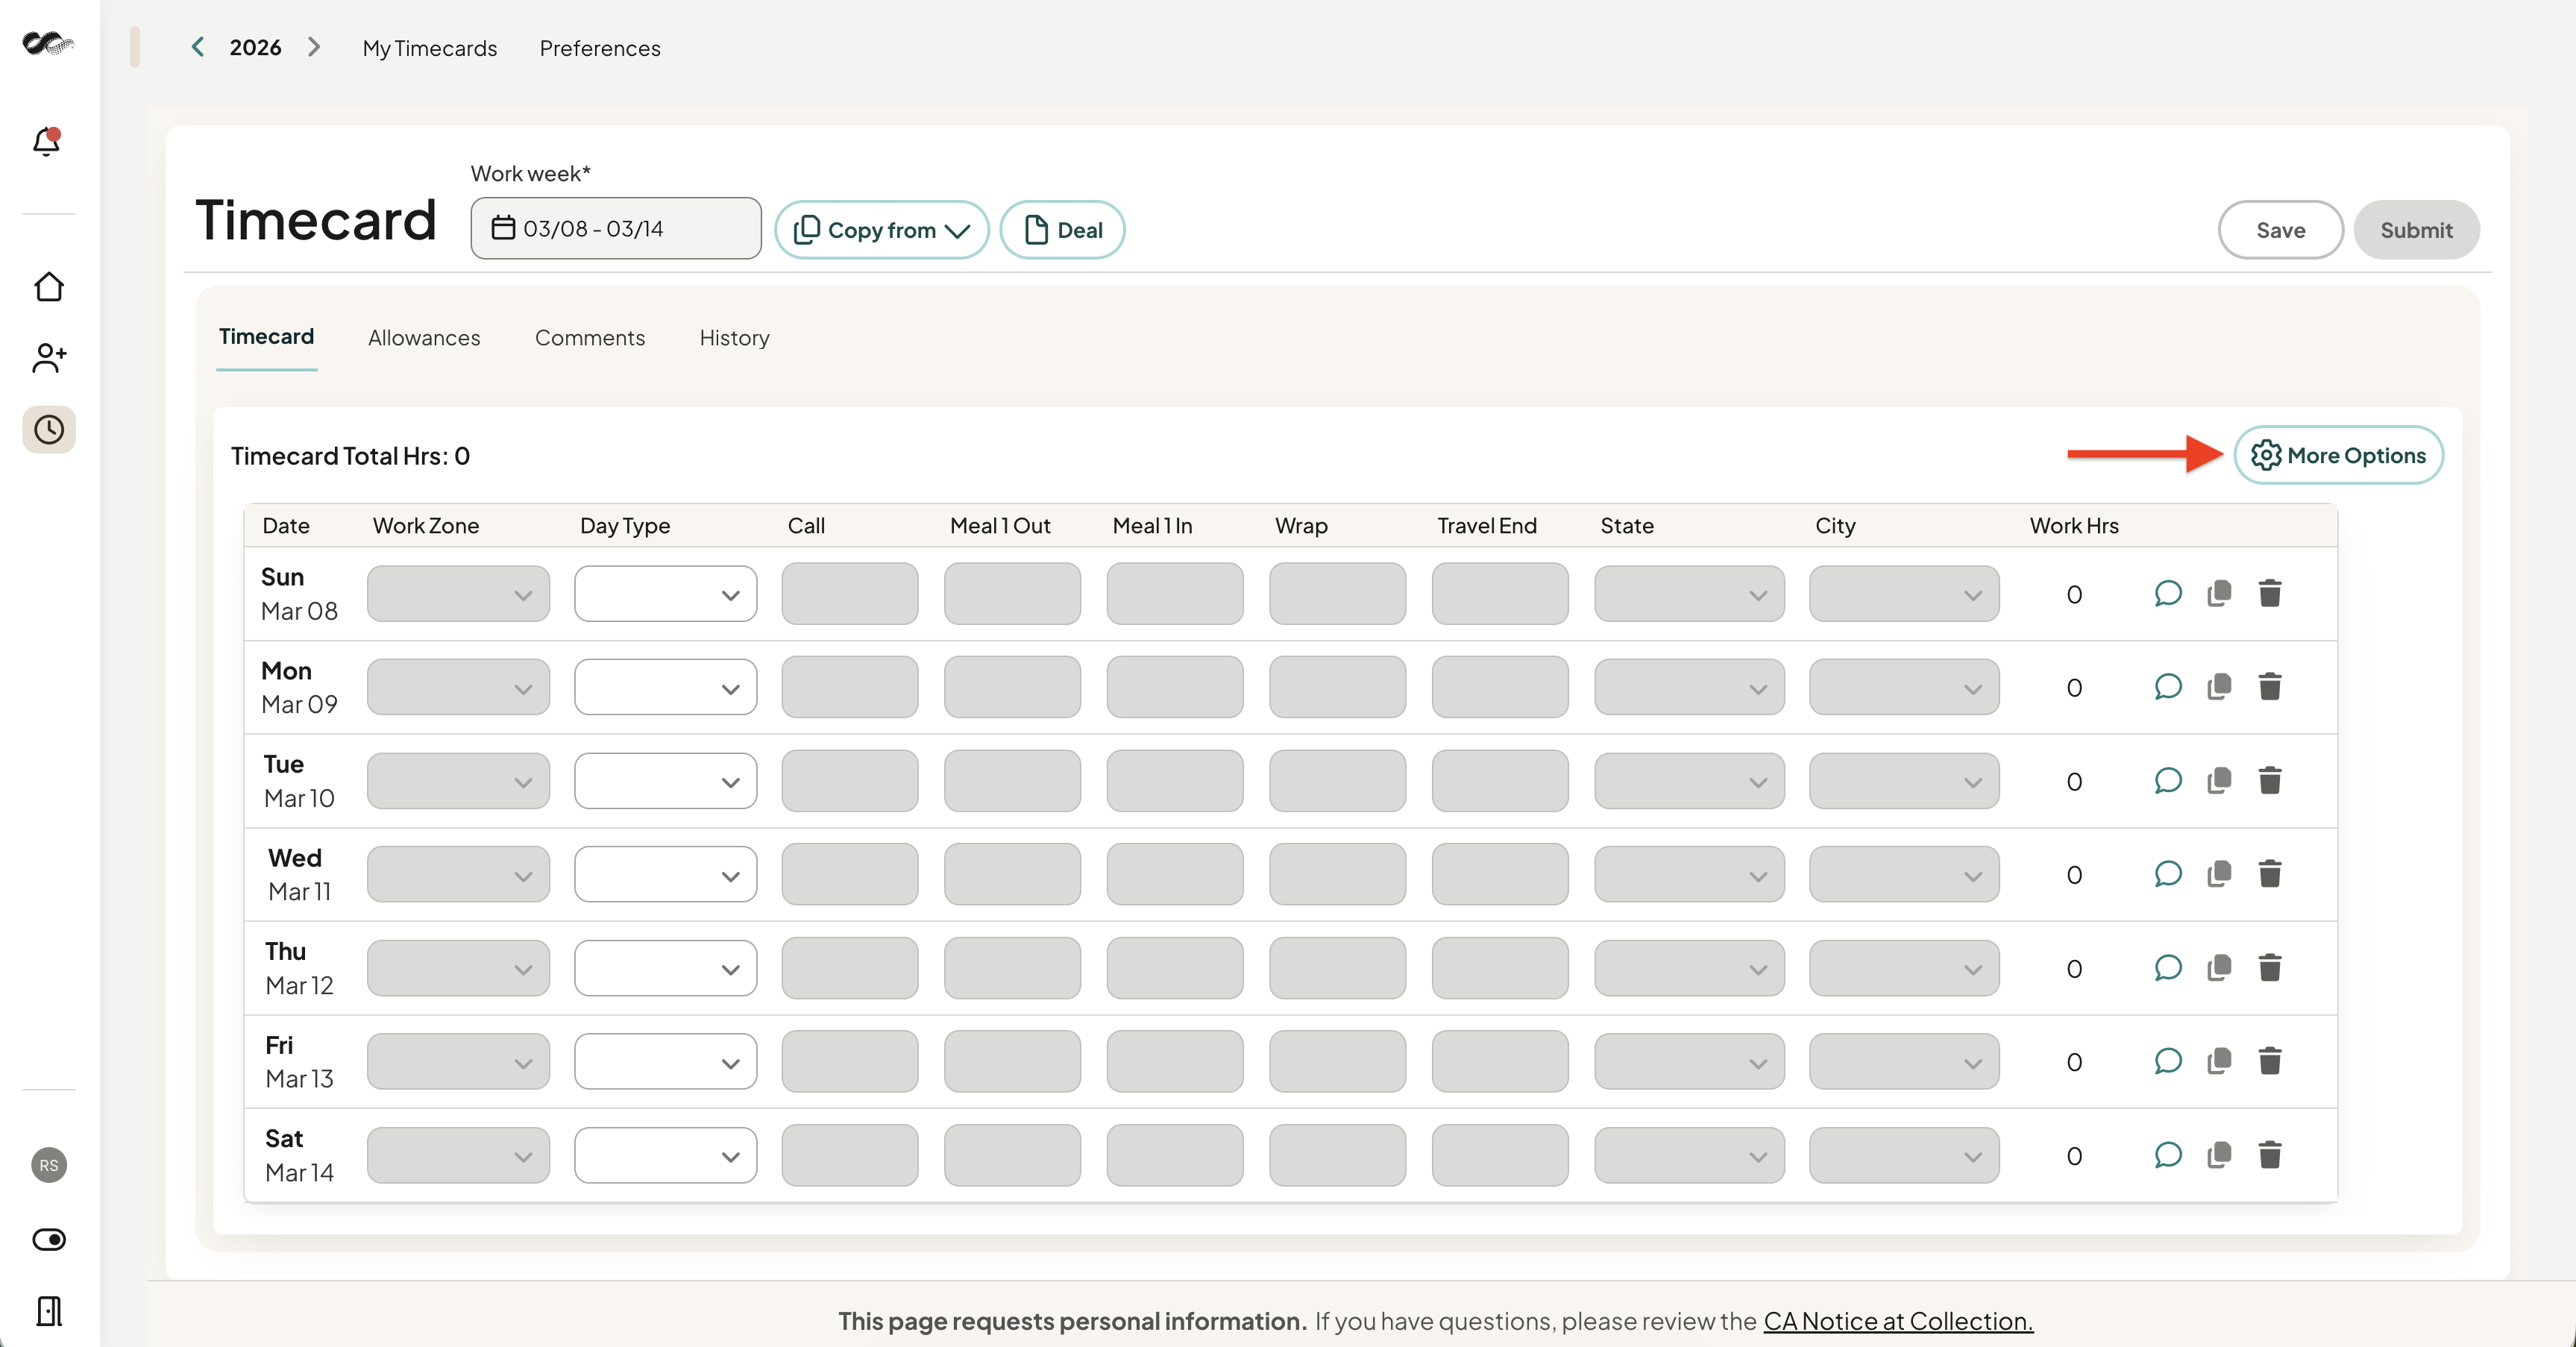
Task: Click the Submit button
Action: click(2416, 230)
